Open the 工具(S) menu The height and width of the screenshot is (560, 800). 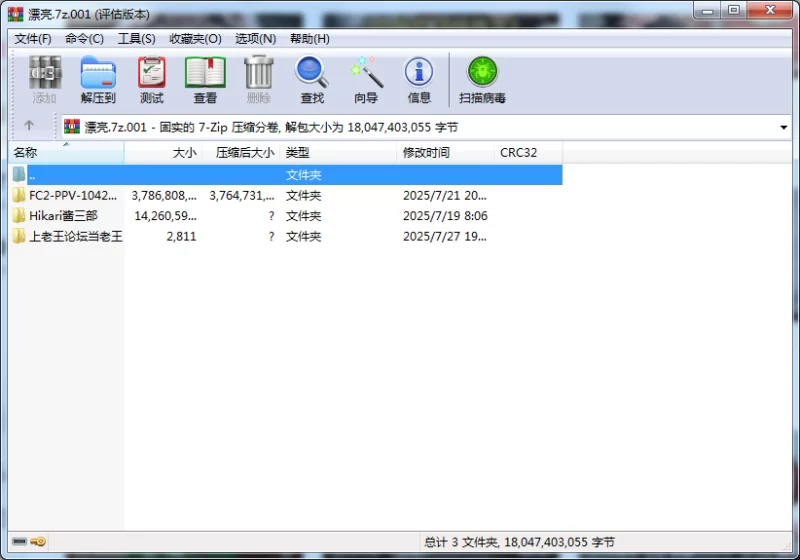coord(137,39)
